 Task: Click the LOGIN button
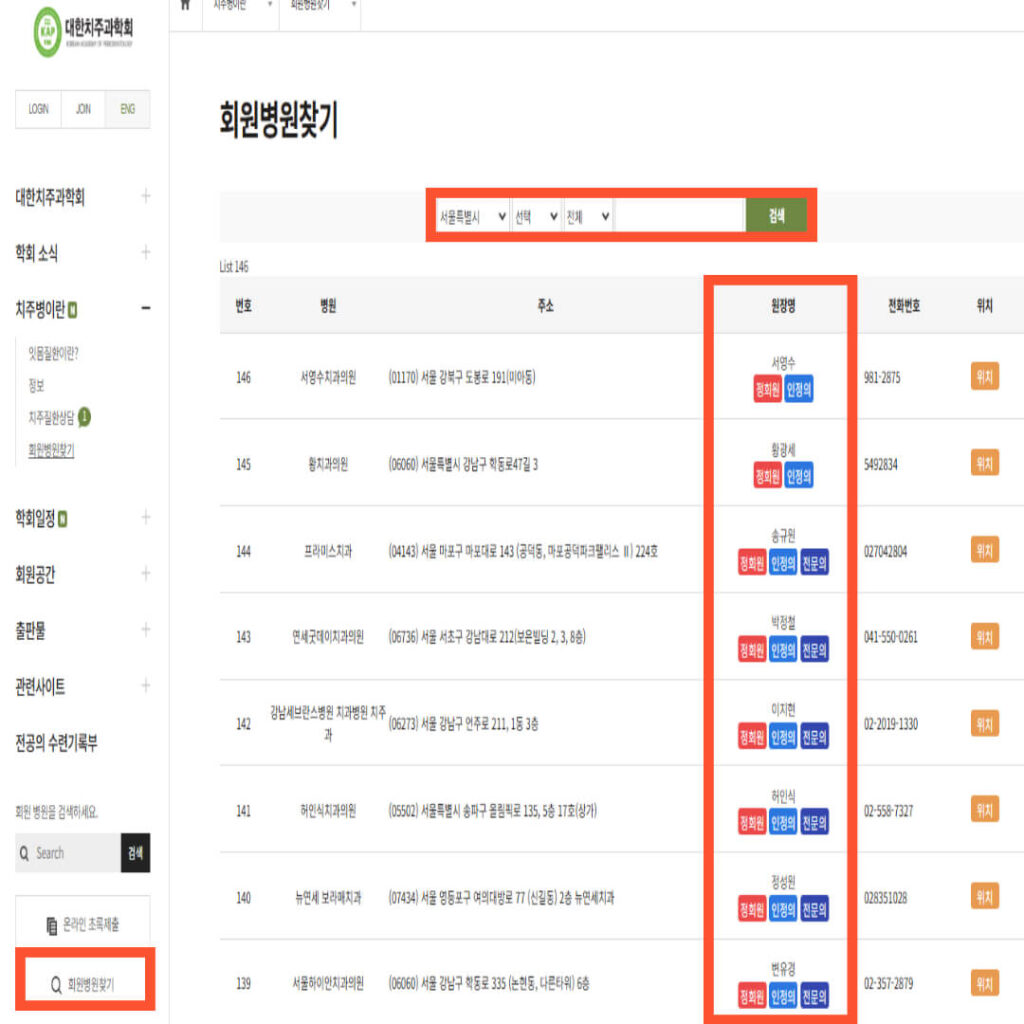tap(38, 110)
